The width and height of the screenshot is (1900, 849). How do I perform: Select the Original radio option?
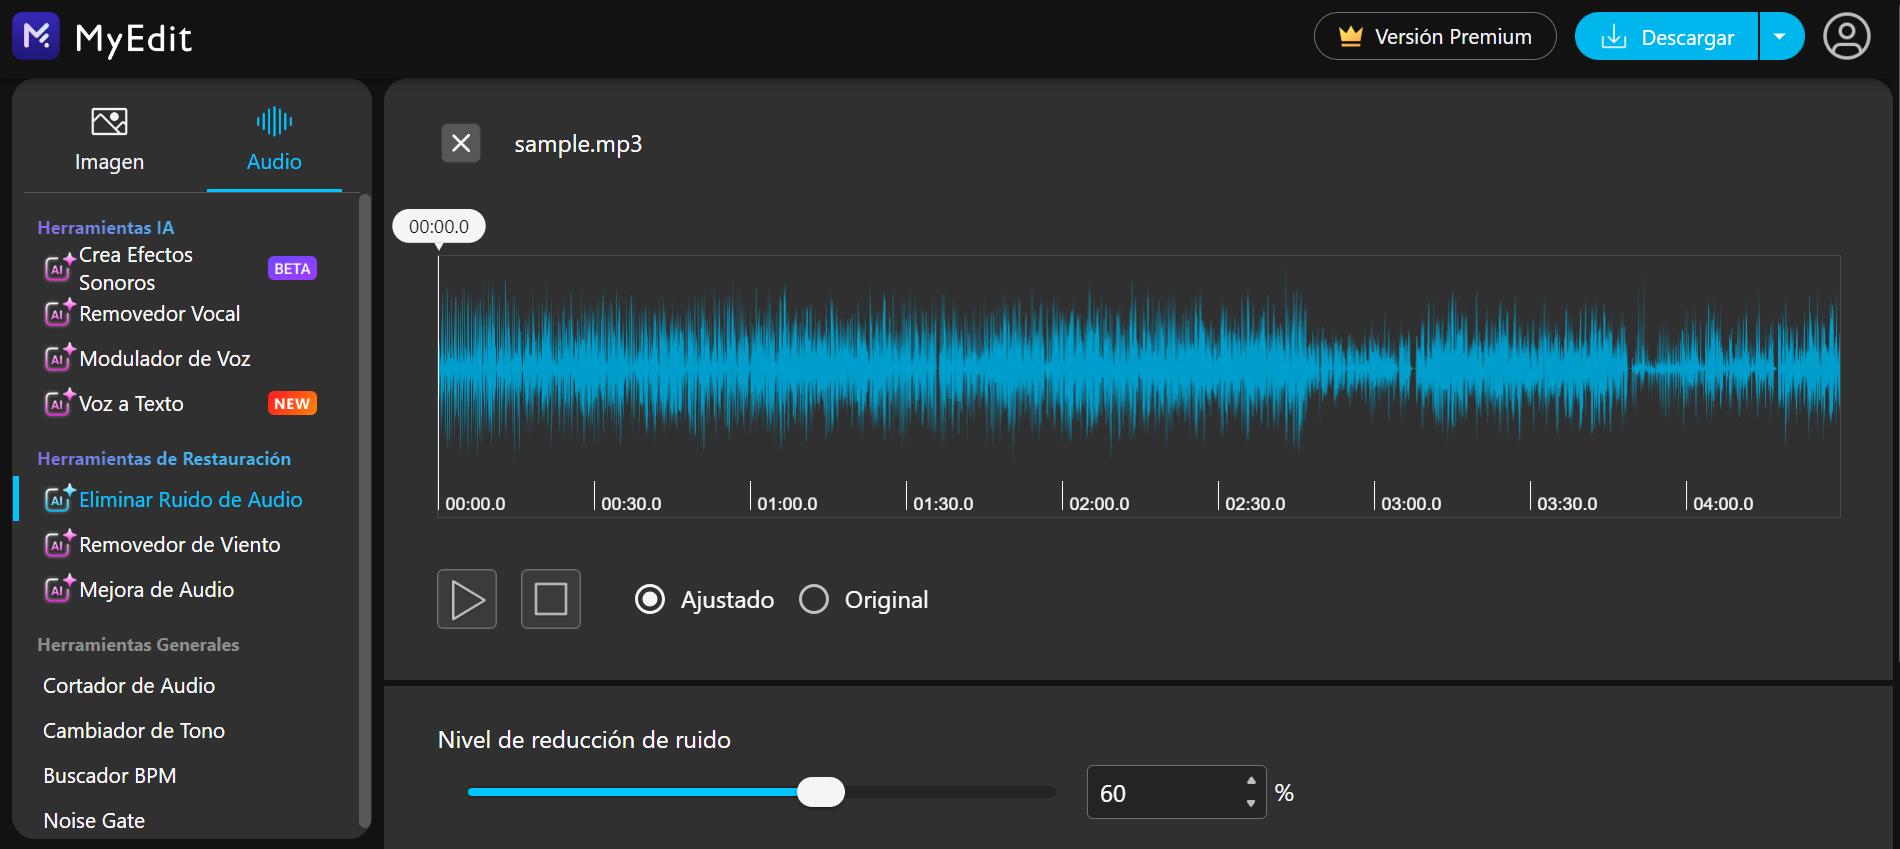[x=814, y=599]
